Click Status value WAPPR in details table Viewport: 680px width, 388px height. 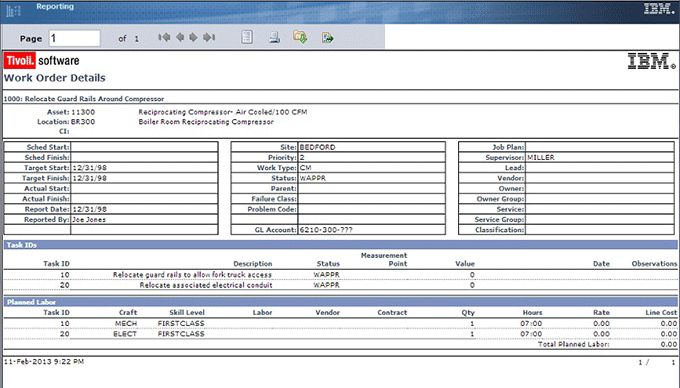click(x=313, y=178)
